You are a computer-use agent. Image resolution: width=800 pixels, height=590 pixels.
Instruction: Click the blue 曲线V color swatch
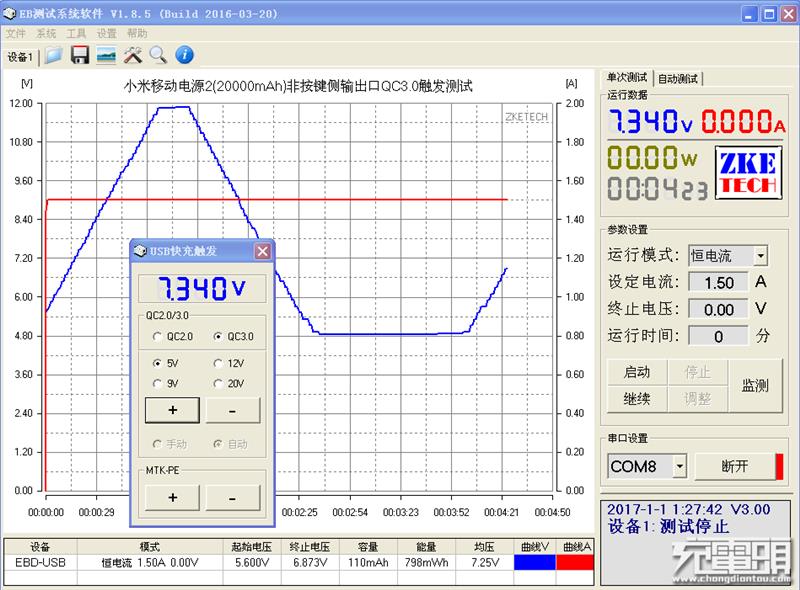point(534,562)
